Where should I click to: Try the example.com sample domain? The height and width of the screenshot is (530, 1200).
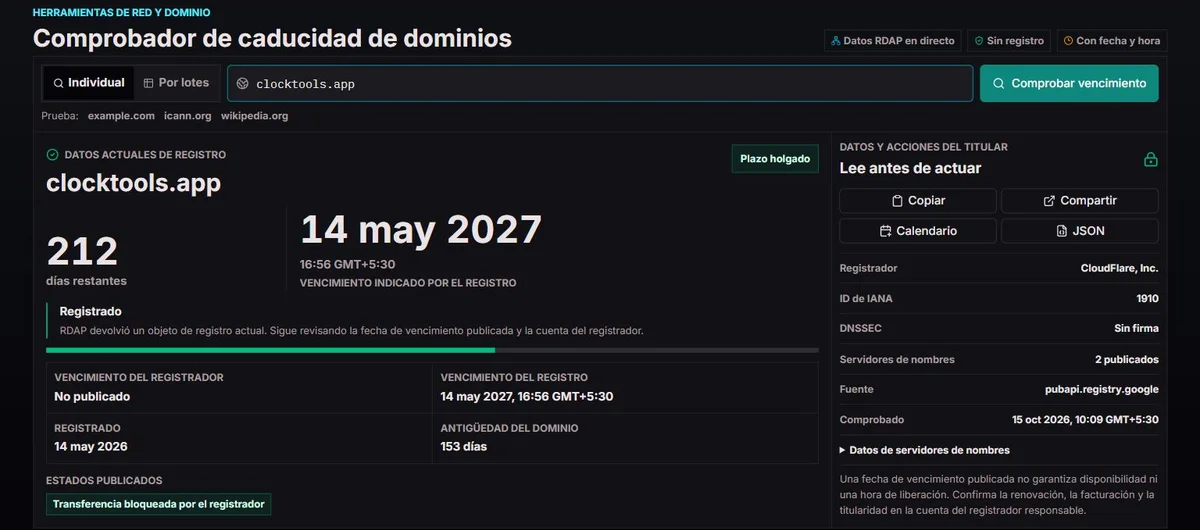121,116
